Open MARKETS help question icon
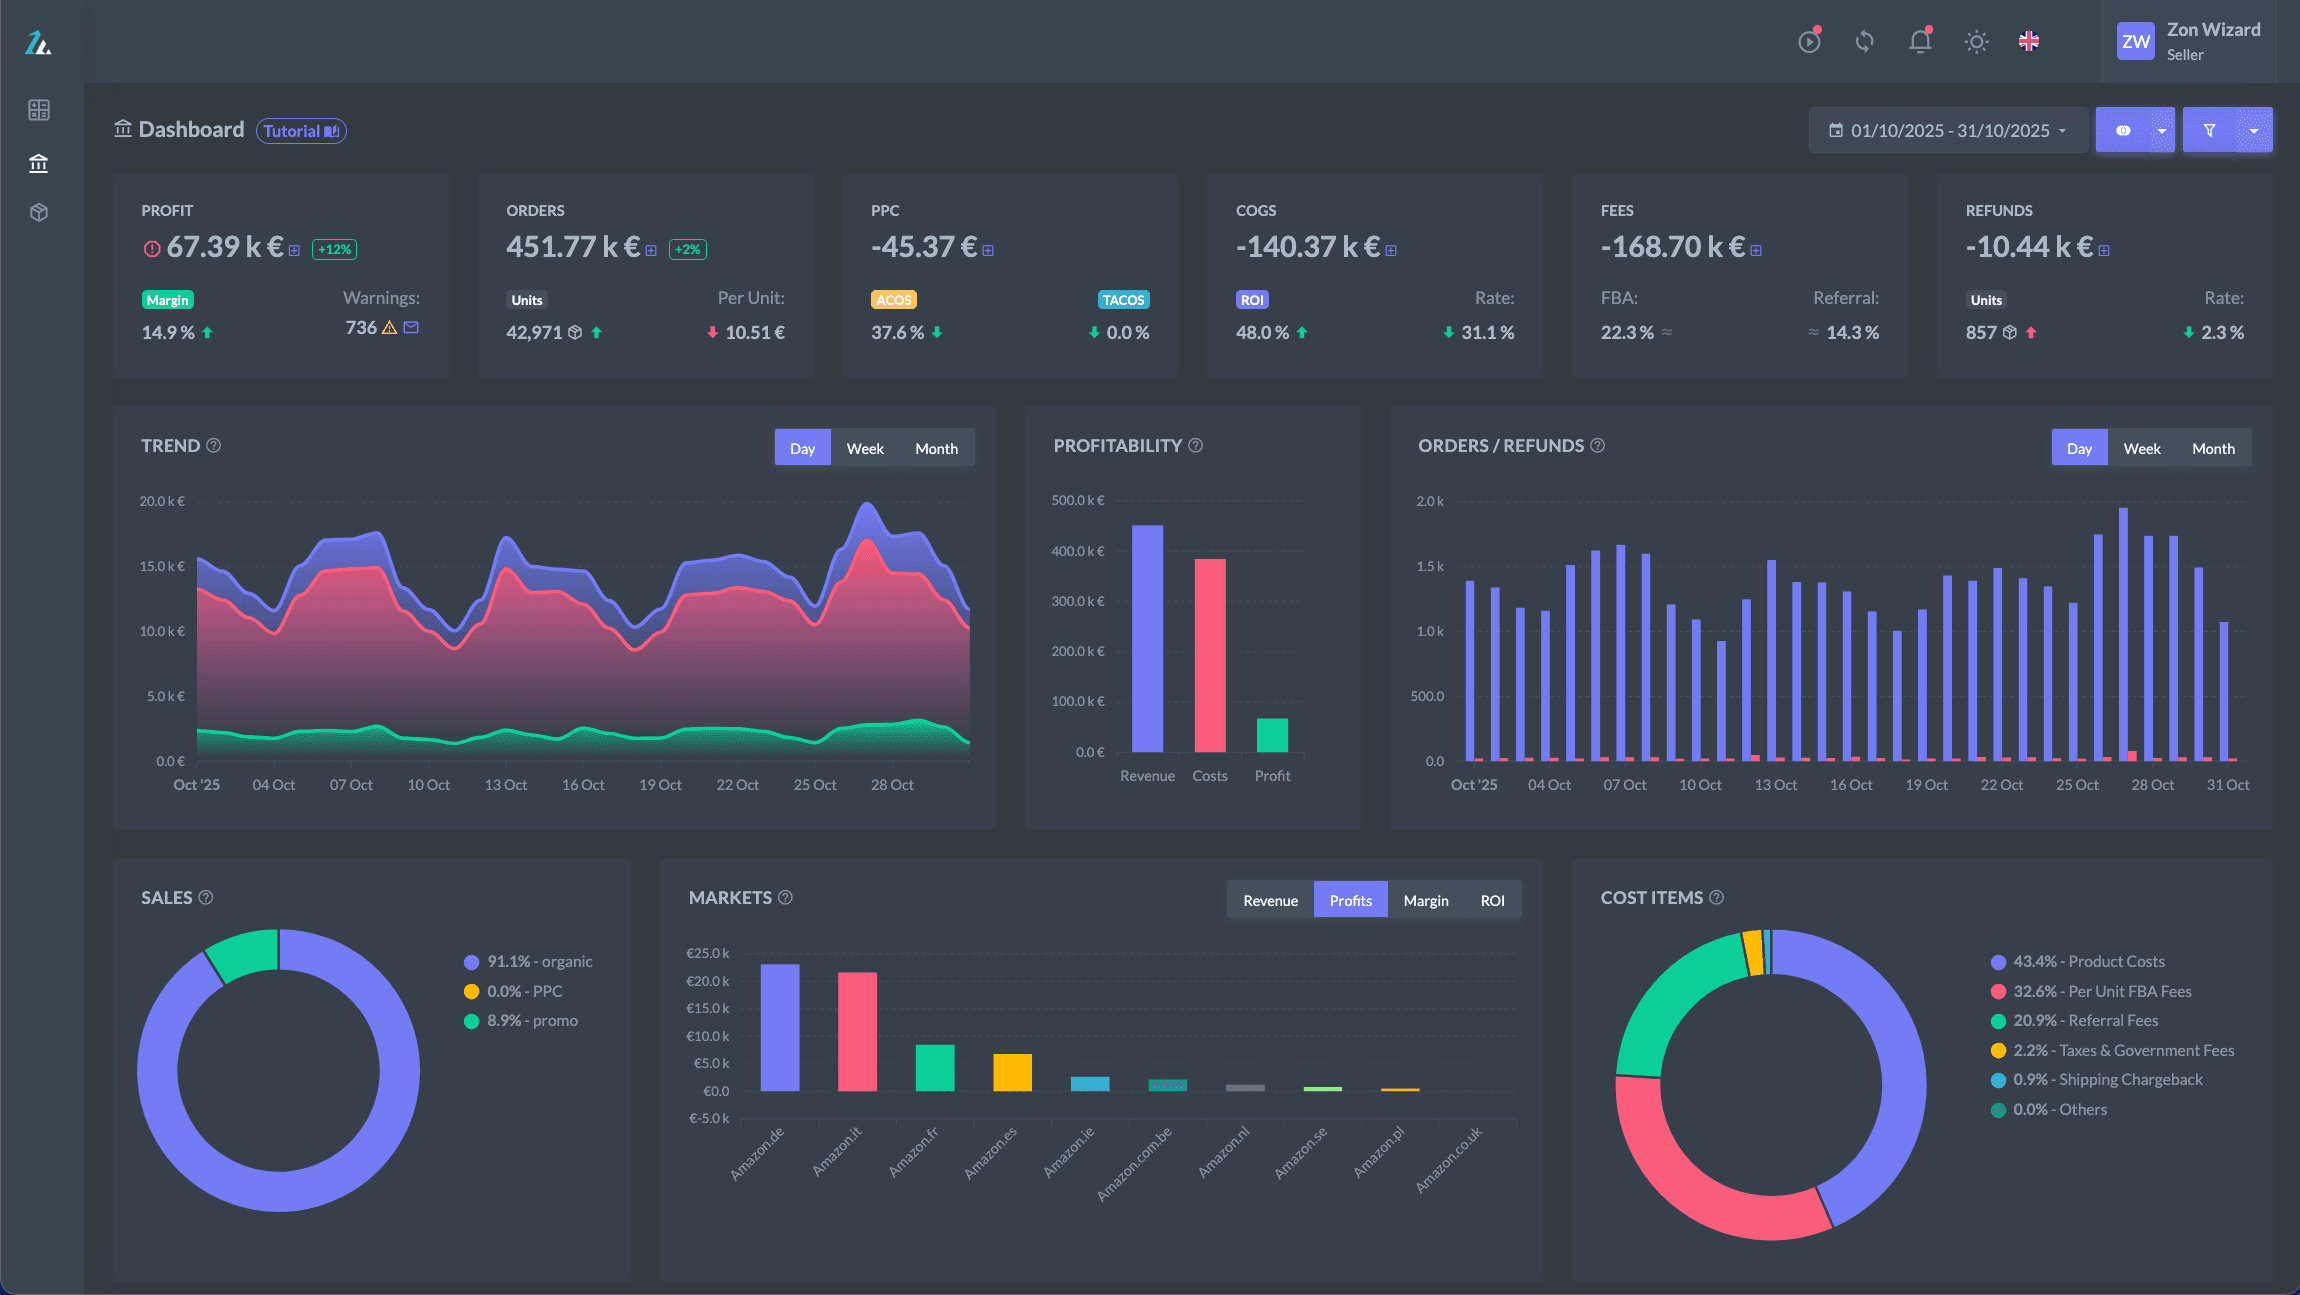This screenshot has height=1295, width=2300. point(785,898)
